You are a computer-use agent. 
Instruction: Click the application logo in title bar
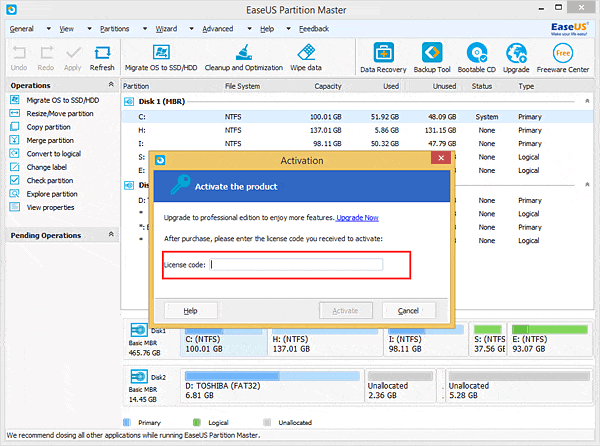coord(11,9)
